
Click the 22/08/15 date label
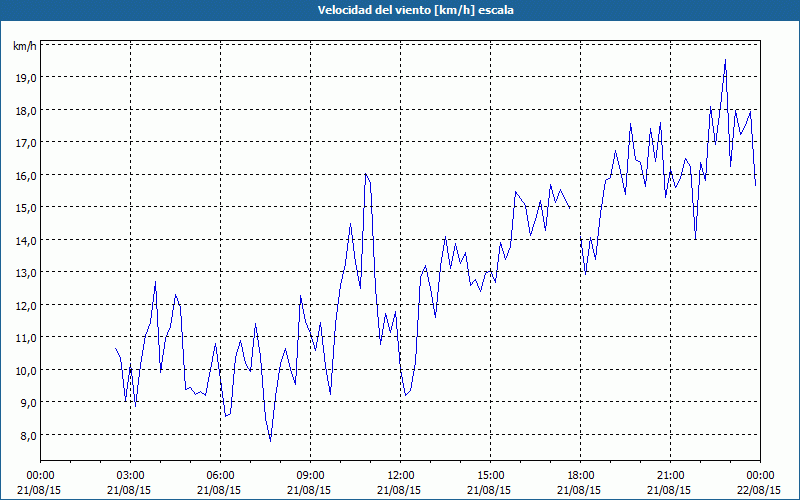759,490
